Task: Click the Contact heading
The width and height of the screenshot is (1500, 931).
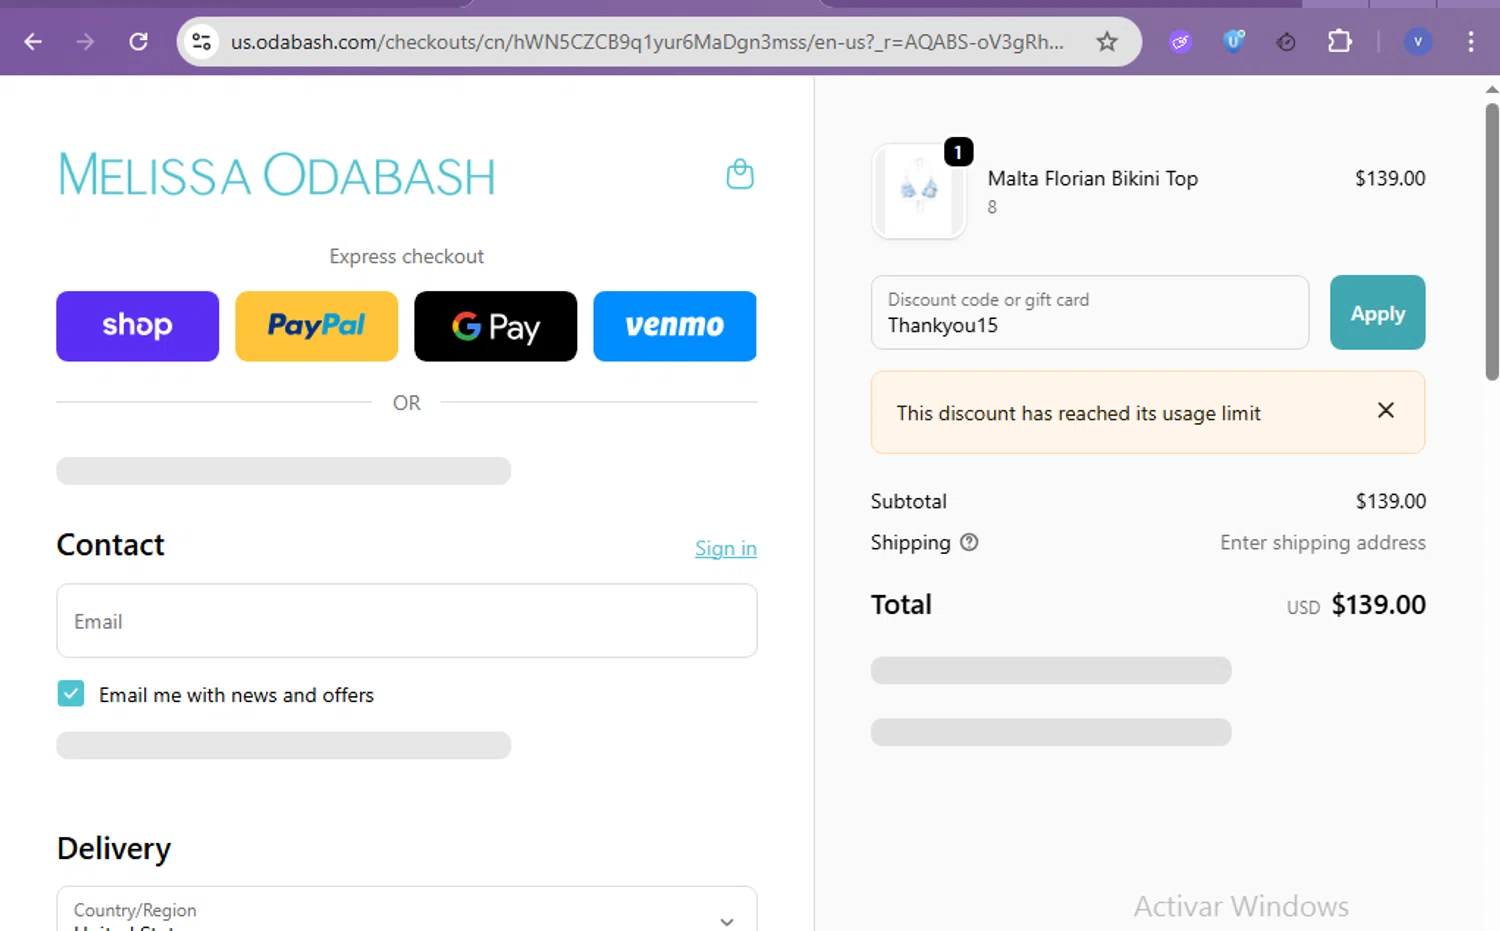Action: (111, 544)
